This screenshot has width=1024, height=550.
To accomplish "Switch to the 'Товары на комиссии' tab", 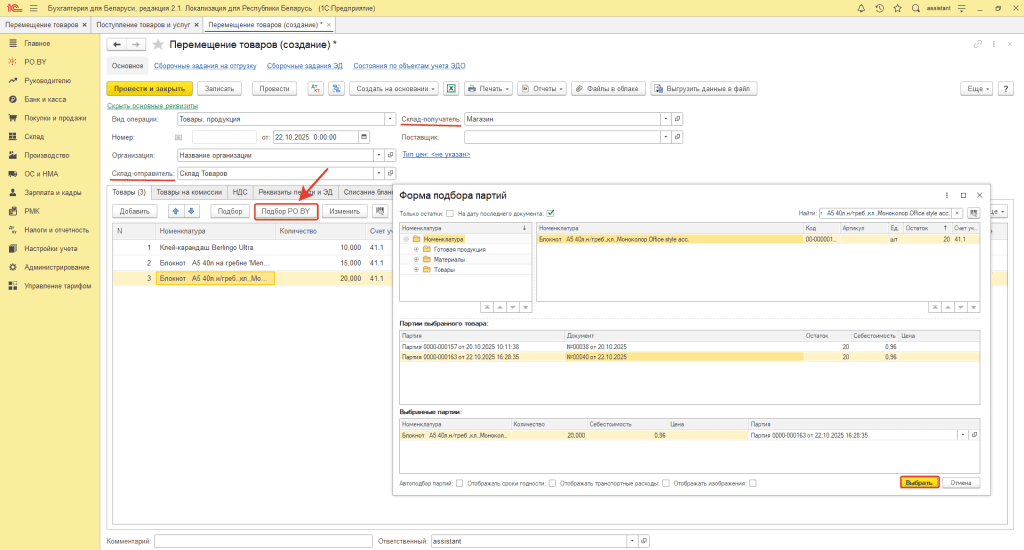I will [188, 192].
